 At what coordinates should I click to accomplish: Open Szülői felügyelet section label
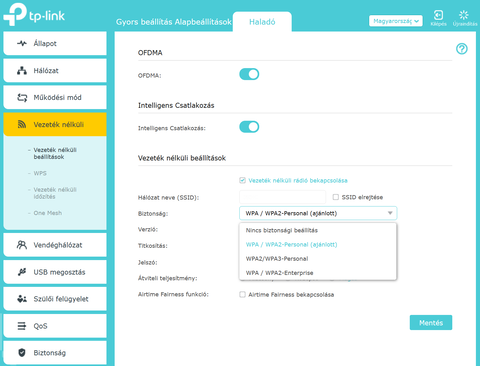pos(61,299)
